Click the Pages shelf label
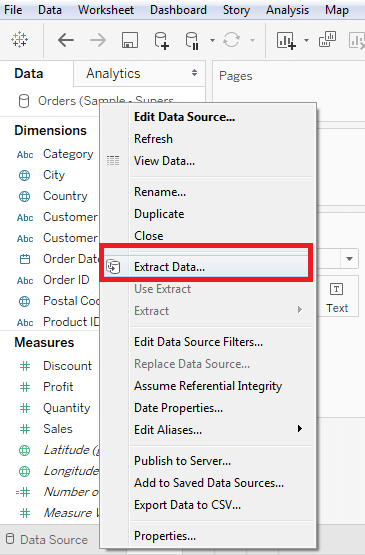The height and width of the screenshot is (555, 365). pos(236,76)
